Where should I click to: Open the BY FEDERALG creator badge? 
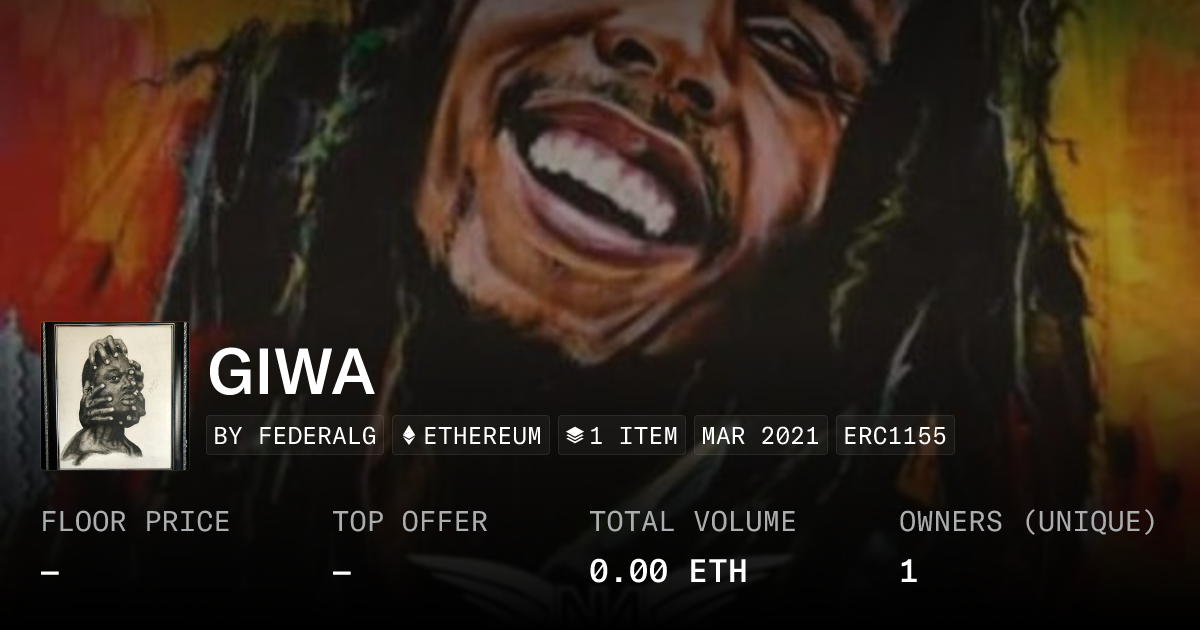[295, 436]
